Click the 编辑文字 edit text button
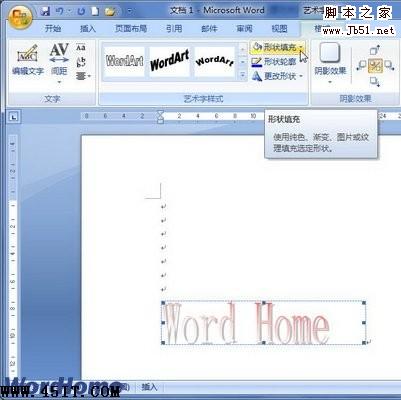 click(28, 60)
